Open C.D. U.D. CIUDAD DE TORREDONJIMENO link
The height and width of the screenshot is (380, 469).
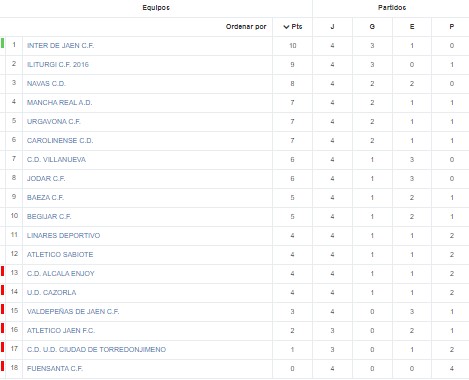tap(96, 350)
